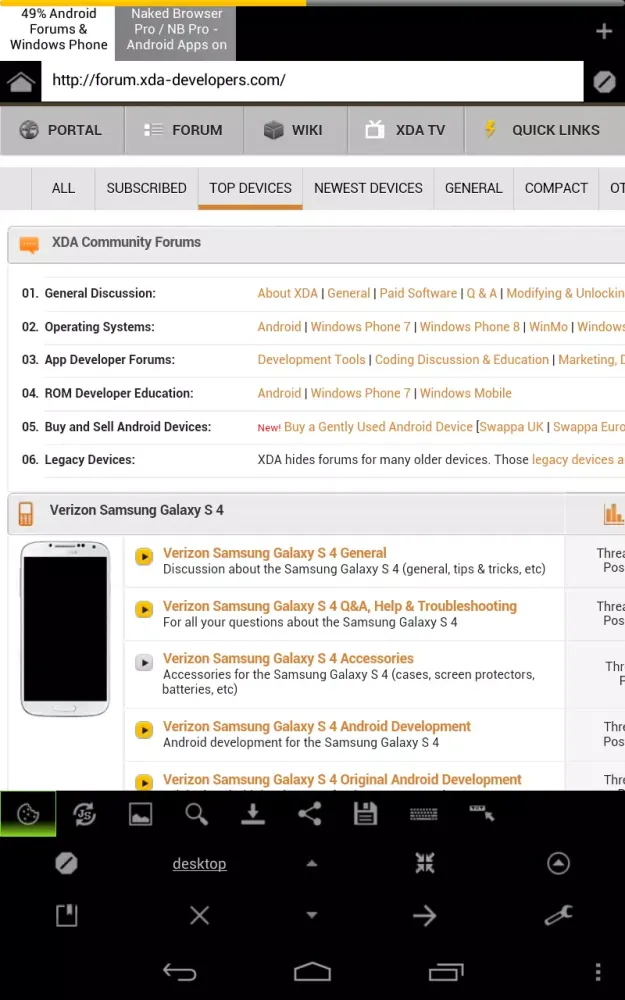Tap Verizon Samsung Galaxy S 4 header
Viewport: 625px width, 1000px height.
click(x=136, y=510)
